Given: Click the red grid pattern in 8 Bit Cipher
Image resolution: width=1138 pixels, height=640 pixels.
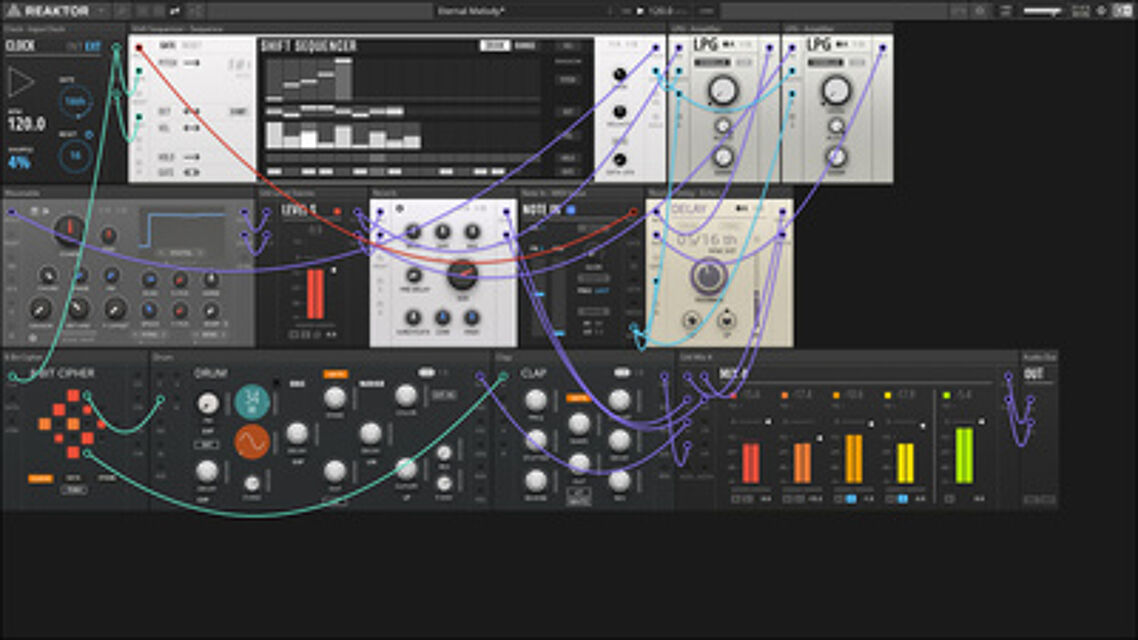Looking at the screenshot, I should pyautogui.click(x=72, y=424).
